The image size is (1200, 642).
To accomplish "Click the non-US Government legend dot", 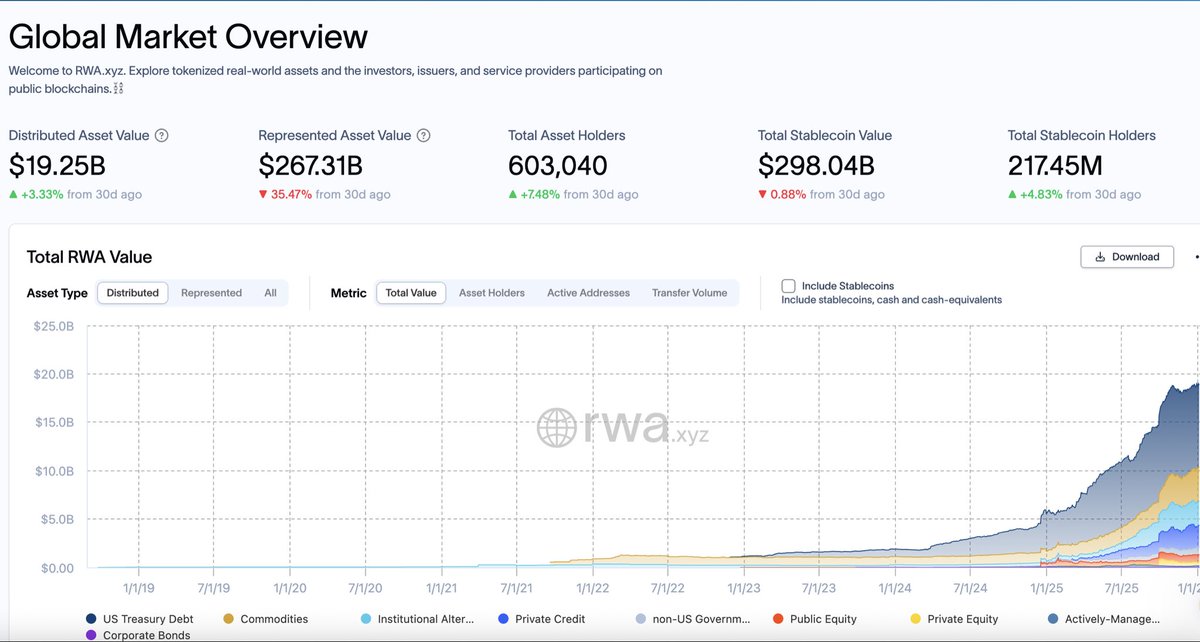I will pyautogui.click(x=641, y=619).
